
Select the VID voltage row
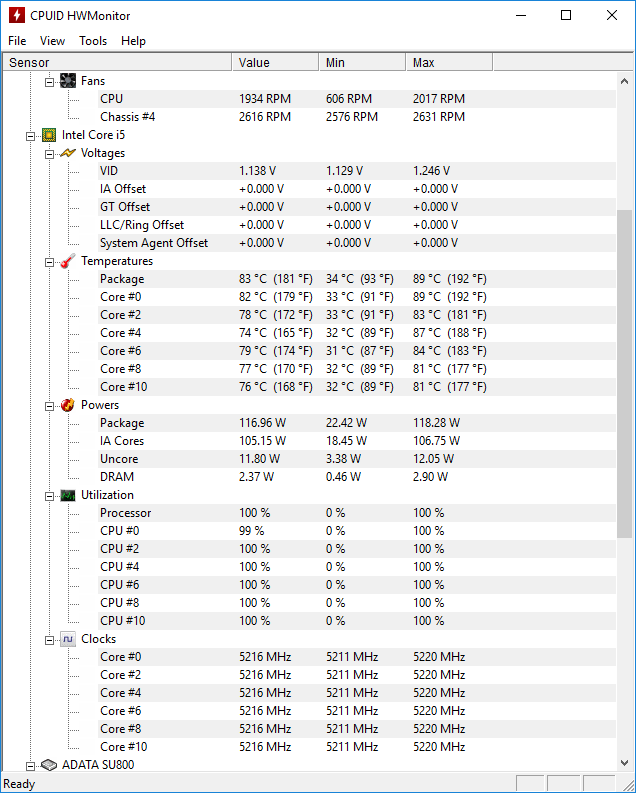pyautogui.click(x=357, y=171)
